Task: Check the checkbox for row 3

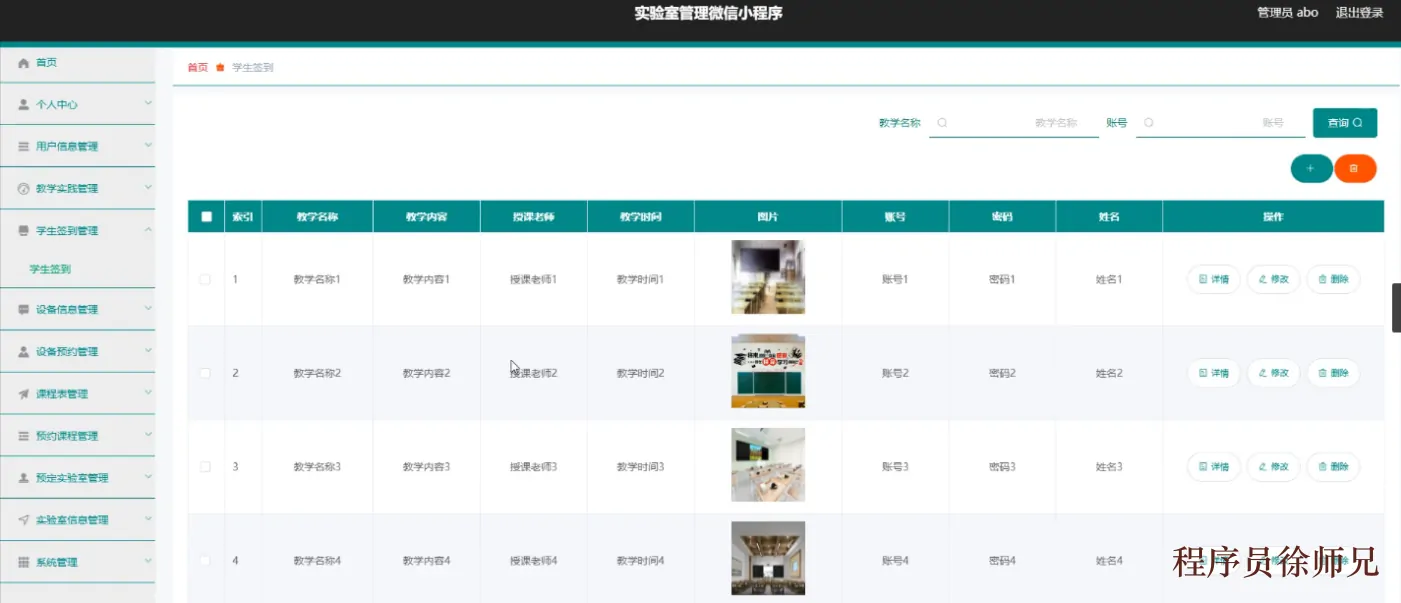Action: (205, 467)
